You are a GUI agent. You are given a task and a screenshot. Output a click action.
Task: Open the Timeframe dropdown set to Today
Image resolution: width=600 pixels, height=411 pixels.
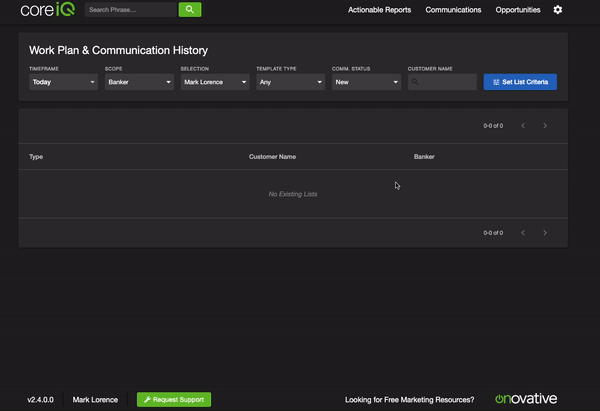click(64, 82)
